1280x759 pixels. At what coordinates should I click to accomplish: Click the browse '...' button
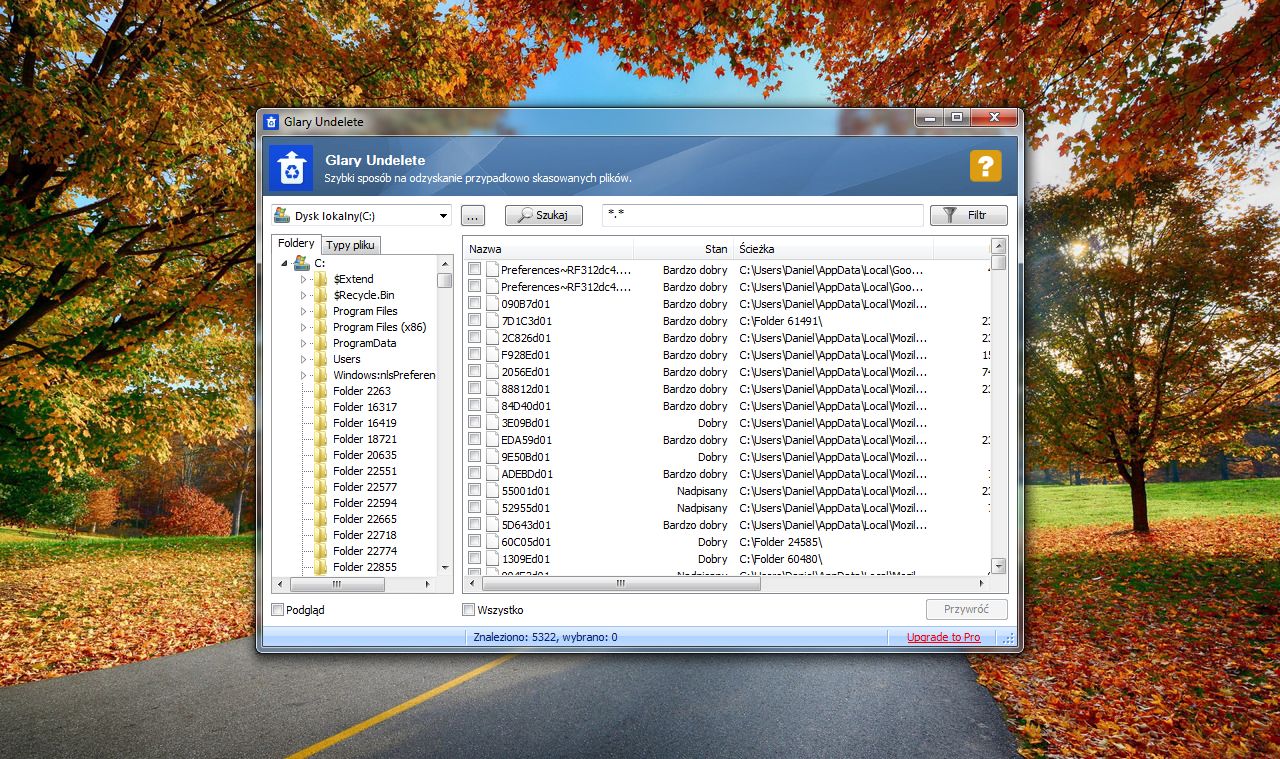[472, 216]
